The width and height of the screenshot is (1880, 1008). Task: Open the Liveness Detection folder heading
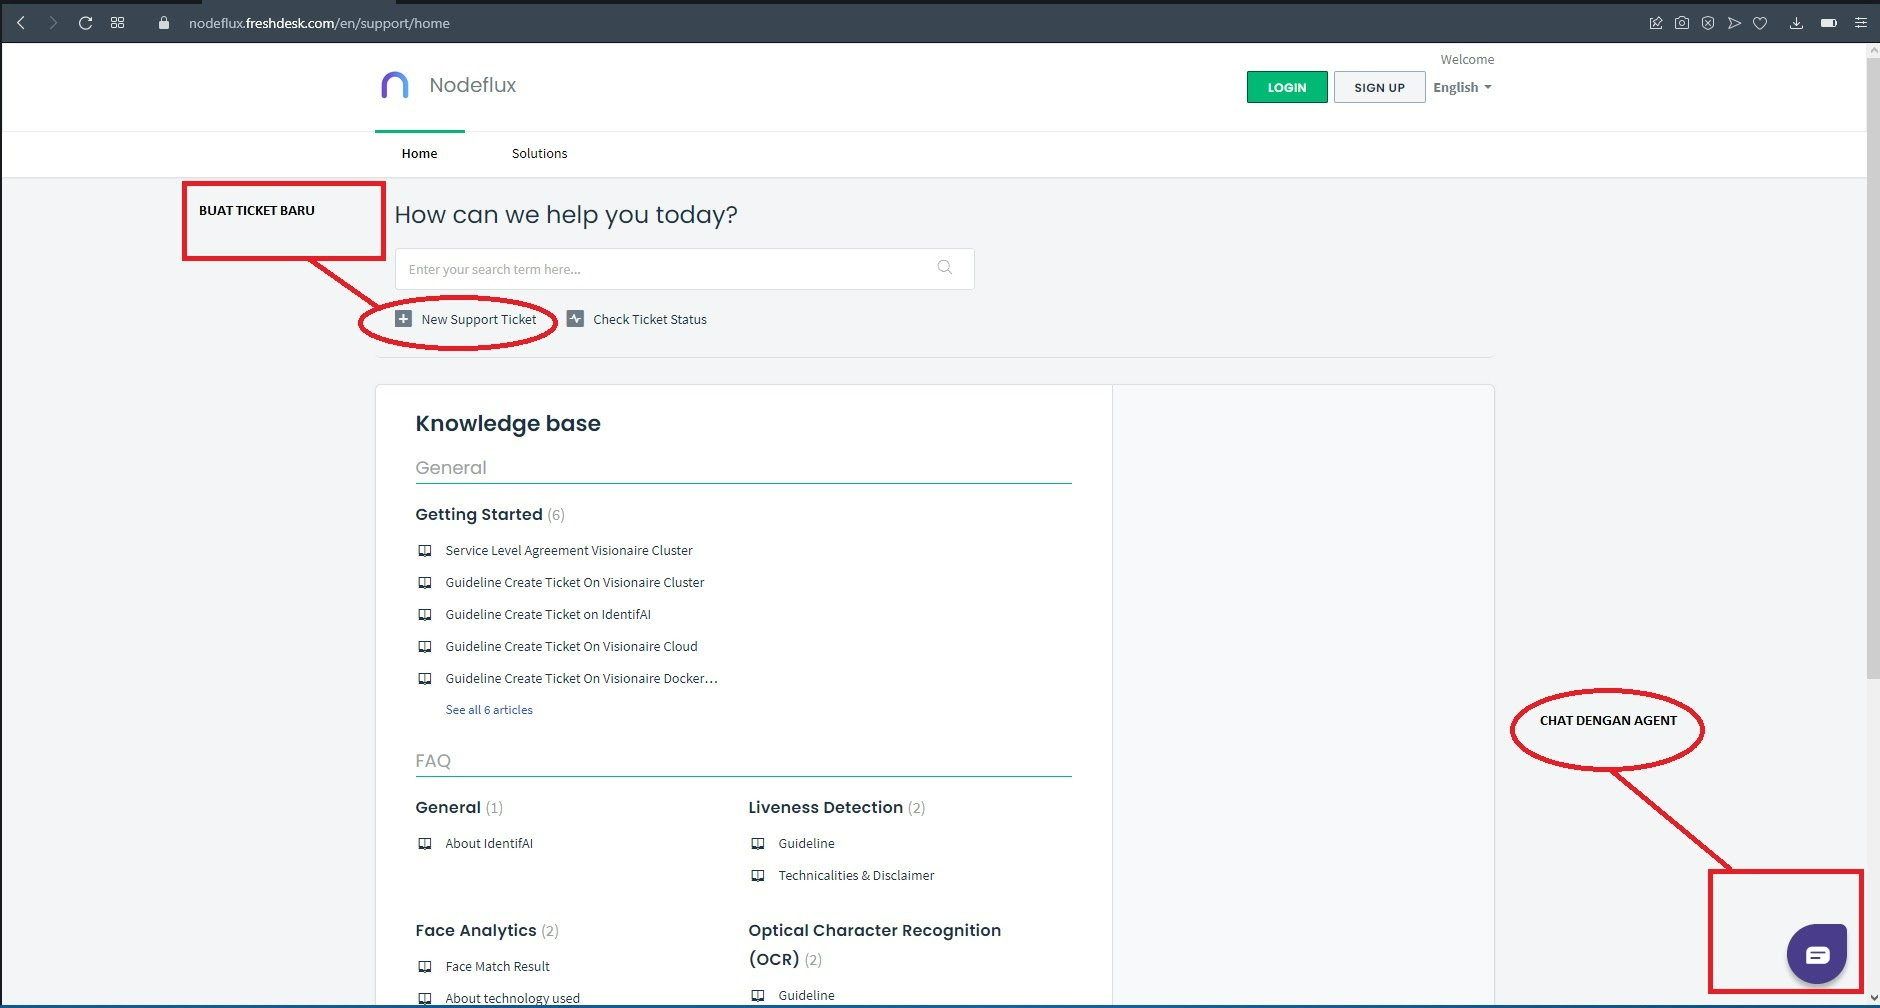[x=825, y=807]
